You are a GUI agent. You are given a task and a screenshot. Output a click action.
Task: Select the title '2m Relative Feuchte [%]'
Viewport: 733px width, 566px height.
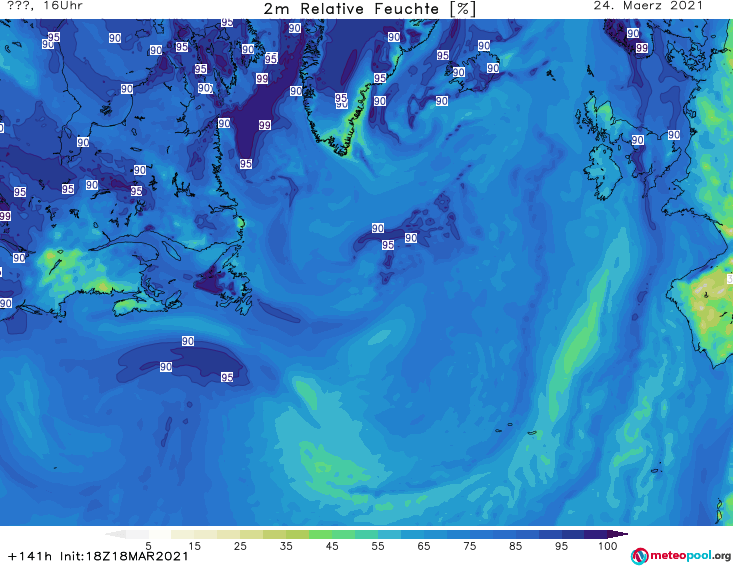pyautogui.click(x=370, y=9)
